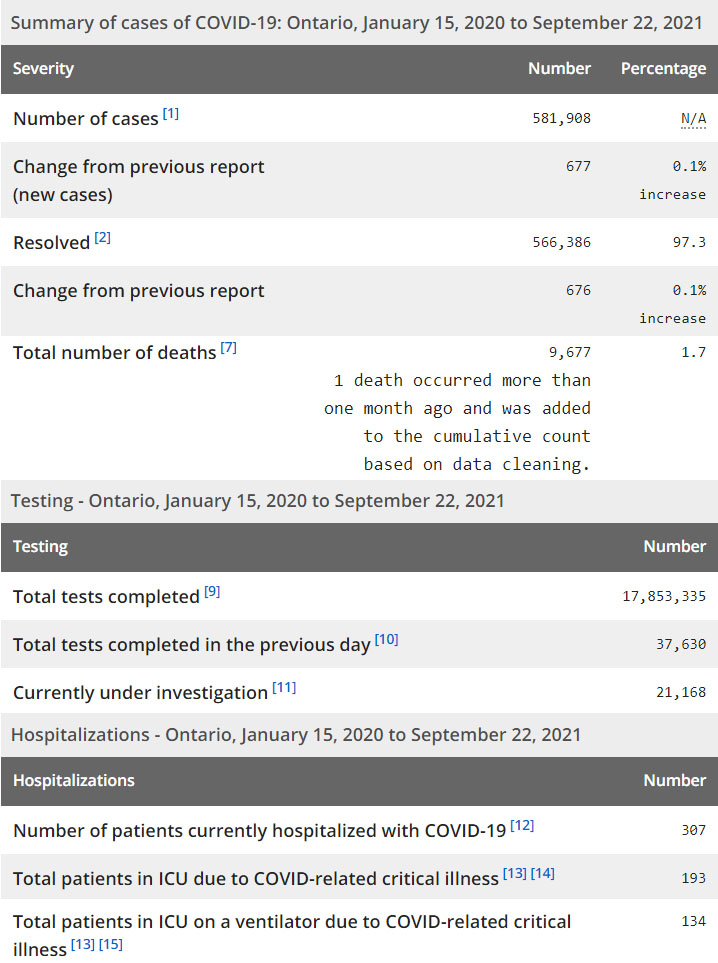The width and height of the screenshot is (718, 963).
Task: Click the 17,853,335 total tests value
Action: [x=664, y=596]
